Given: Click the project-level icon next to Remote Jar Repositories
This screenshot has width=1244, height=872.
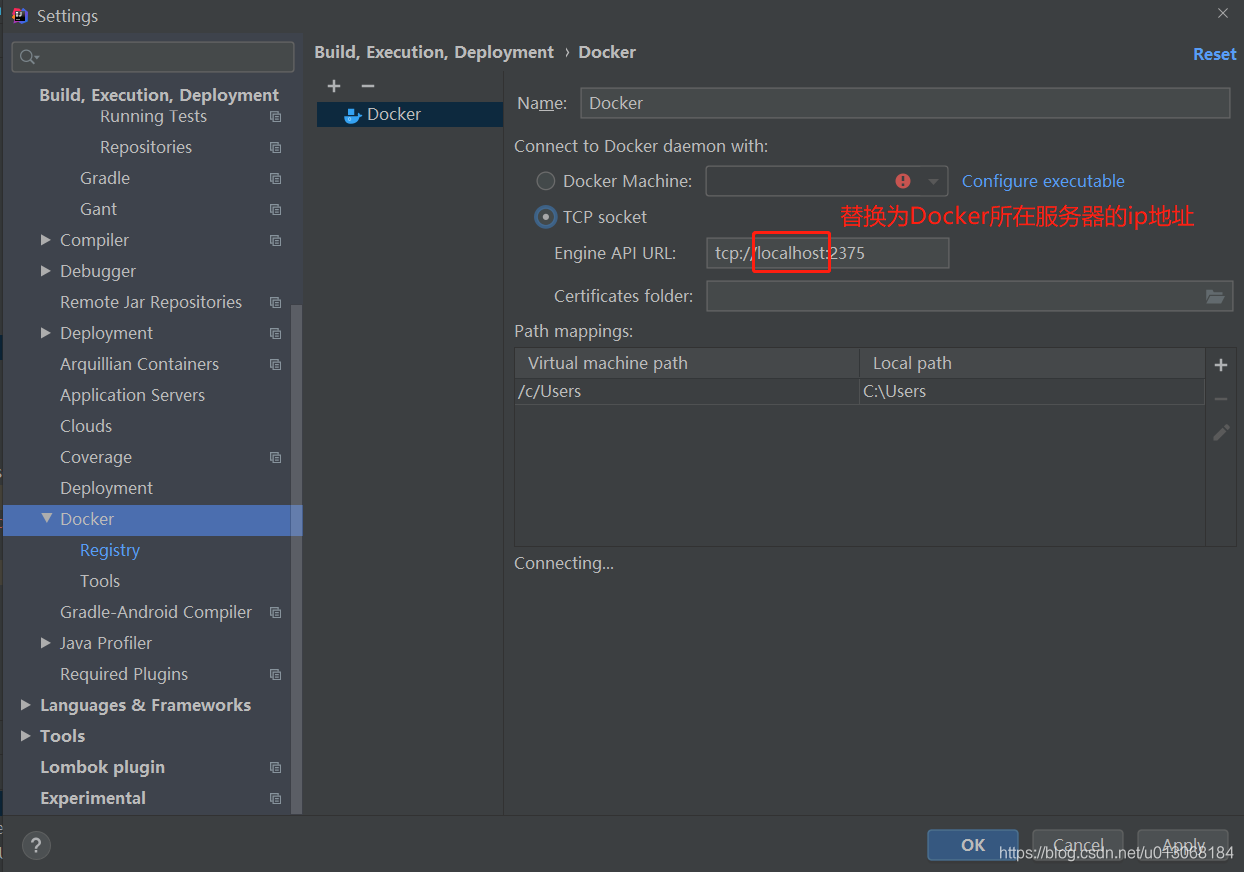Looking at the screenshot, I should 276,303.
